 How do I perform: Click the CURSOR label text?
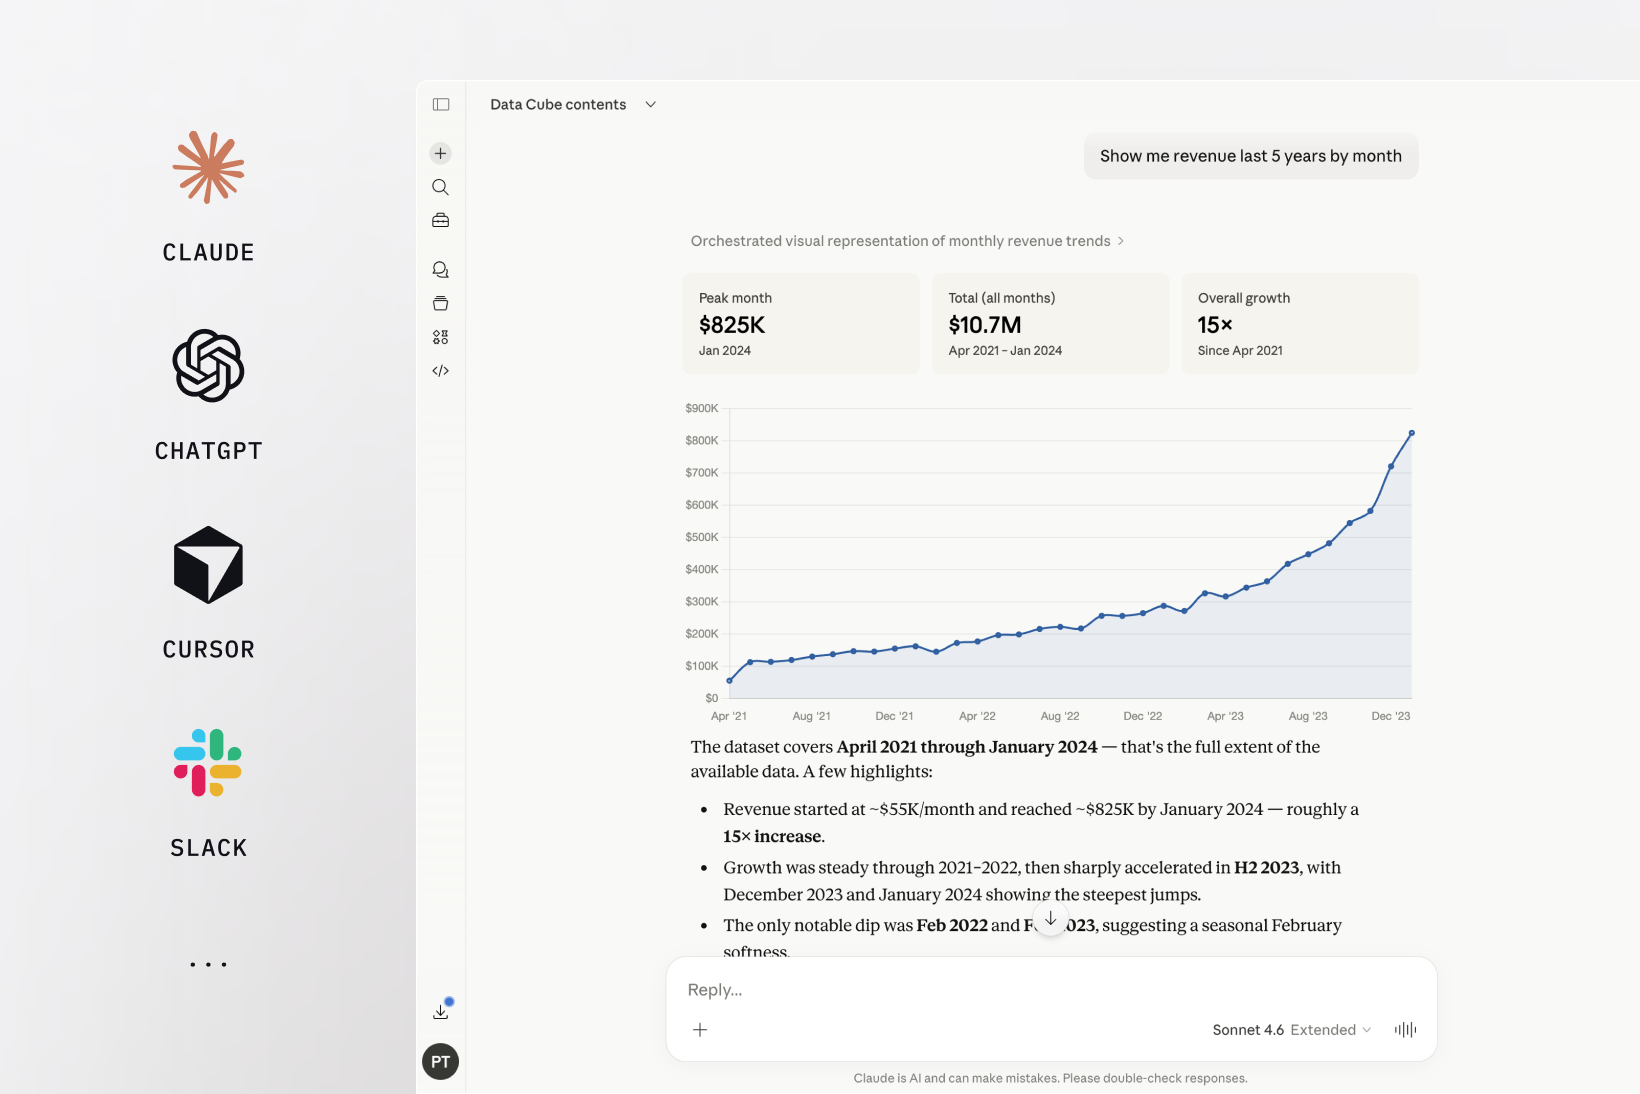(x=208, y=650)
